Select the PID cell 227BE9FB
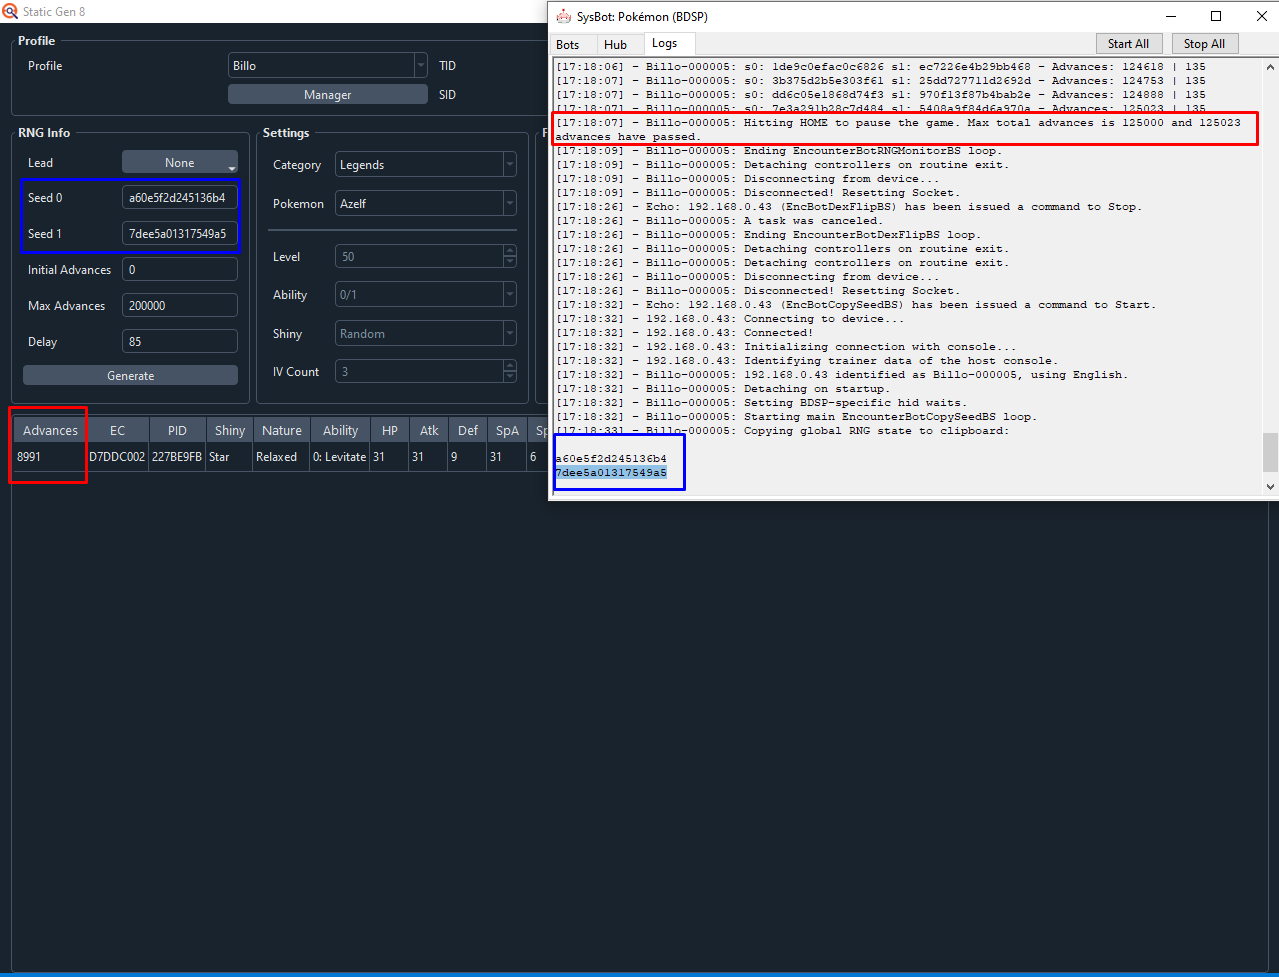This screenshot has height=977, width=1279. (177, 457)
